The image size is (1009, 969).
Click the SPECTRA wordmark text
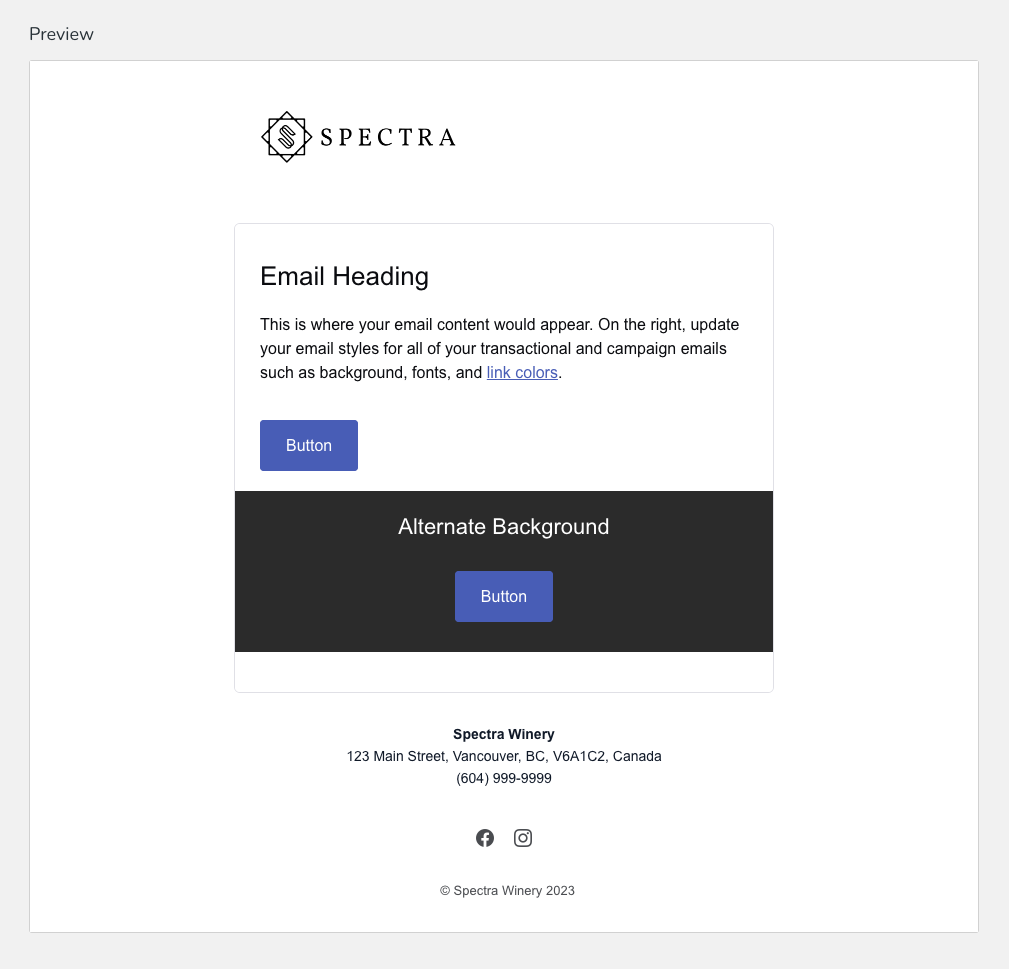(386, 136)
